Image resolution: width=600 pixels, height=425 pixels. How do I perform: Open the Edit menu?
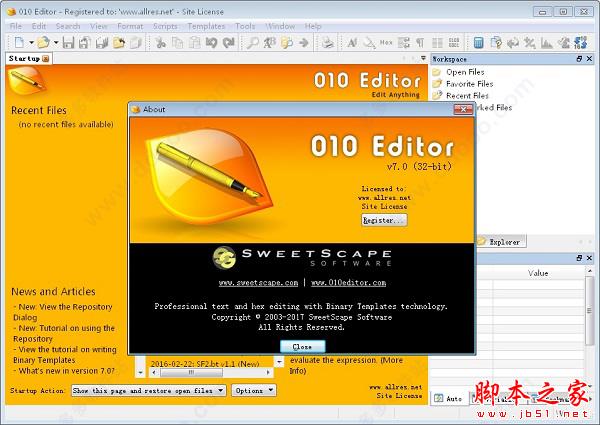39,26
